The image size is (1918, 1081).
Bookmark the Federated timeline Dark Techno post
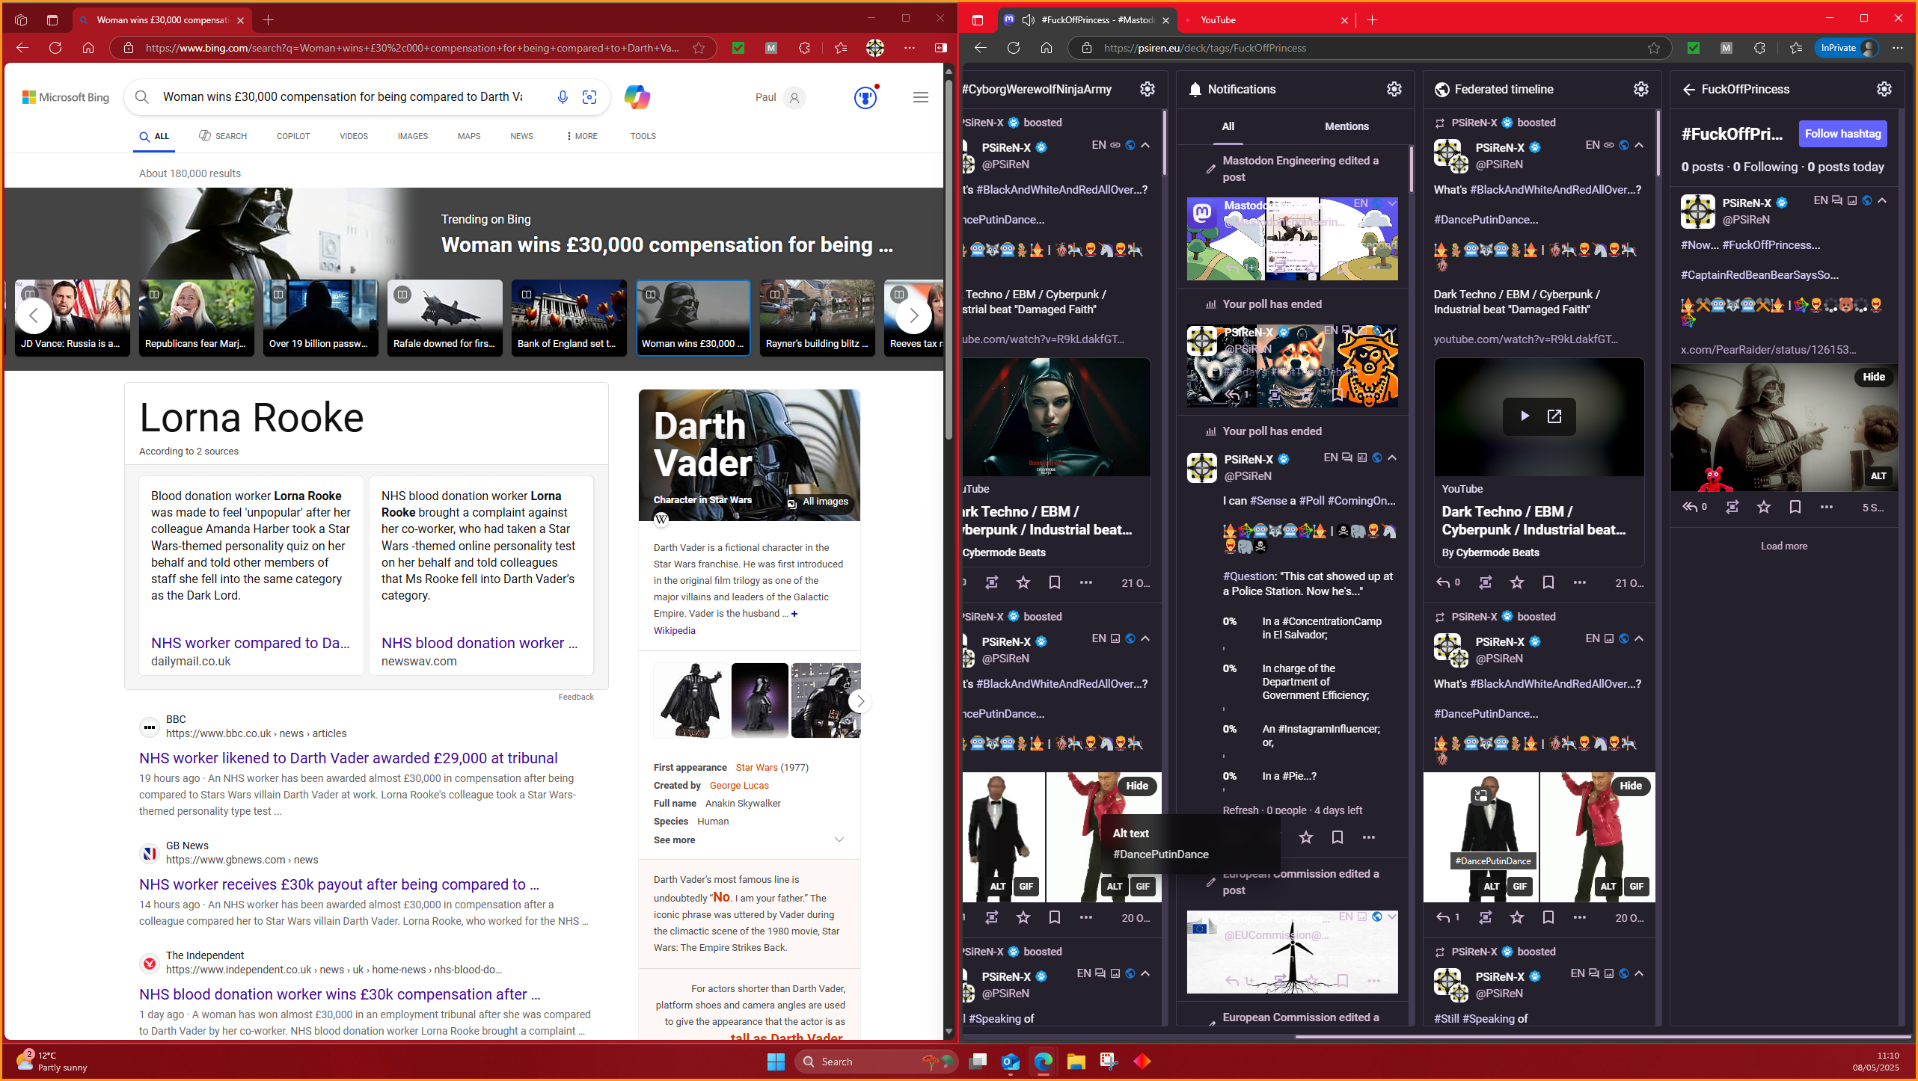click(x=1548, y=582)
